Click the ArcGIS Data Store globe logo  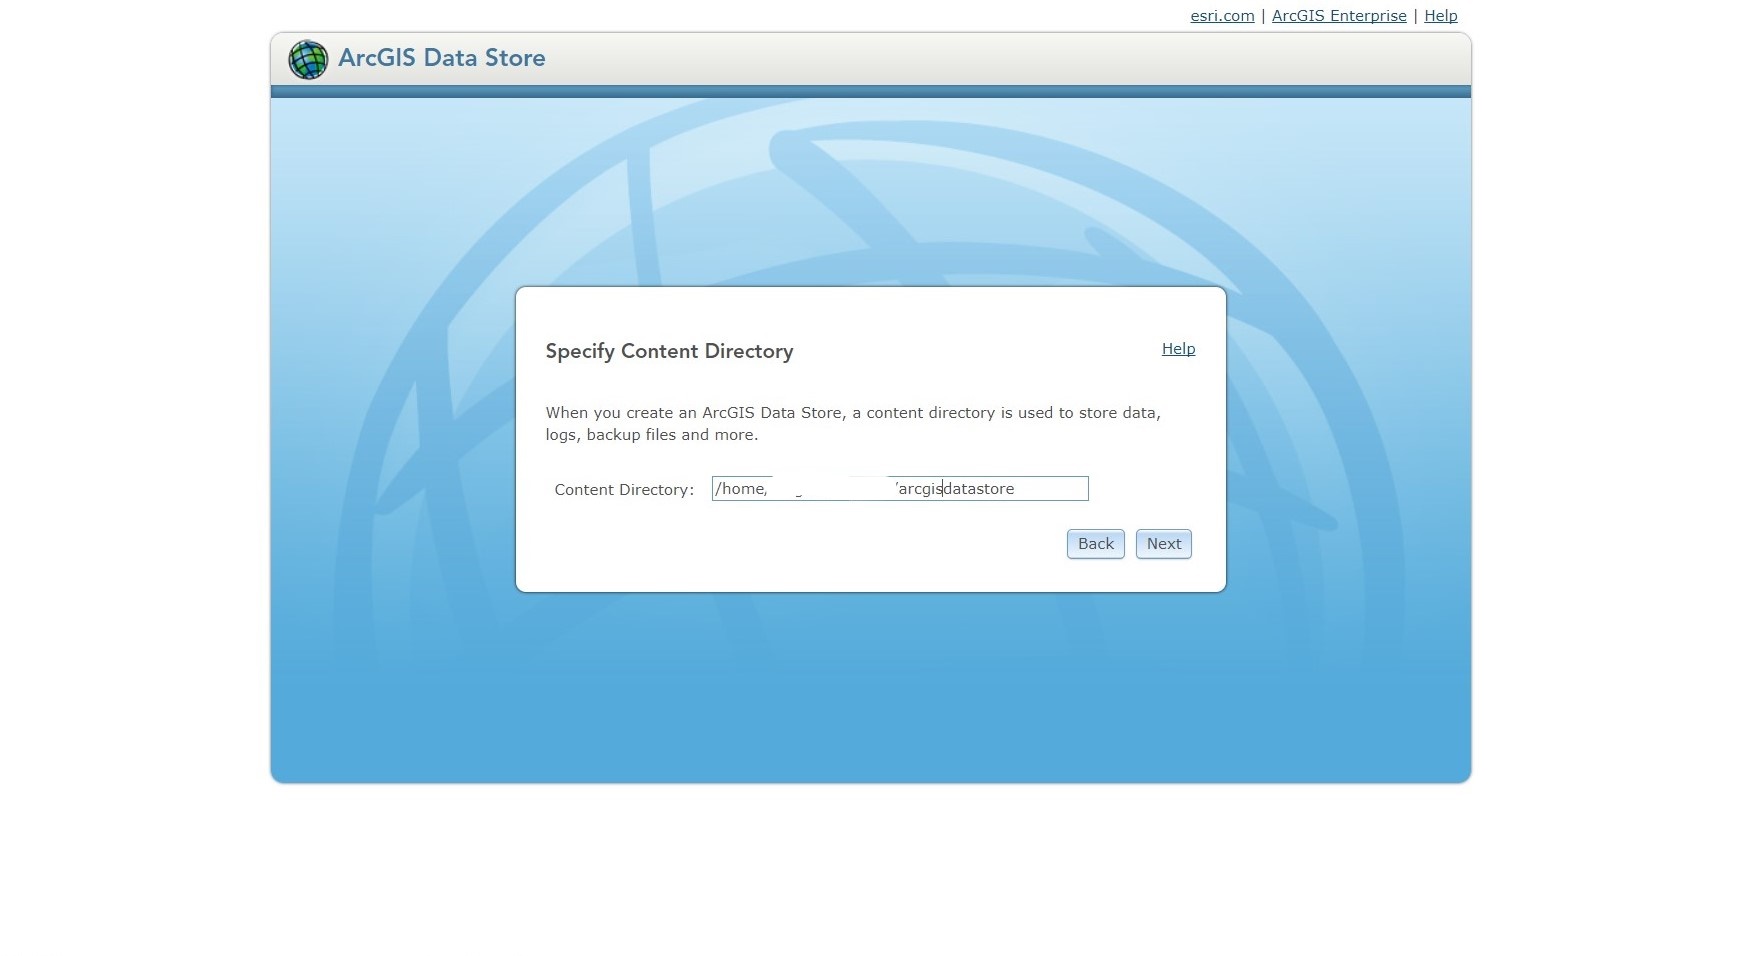click(308, 60)
